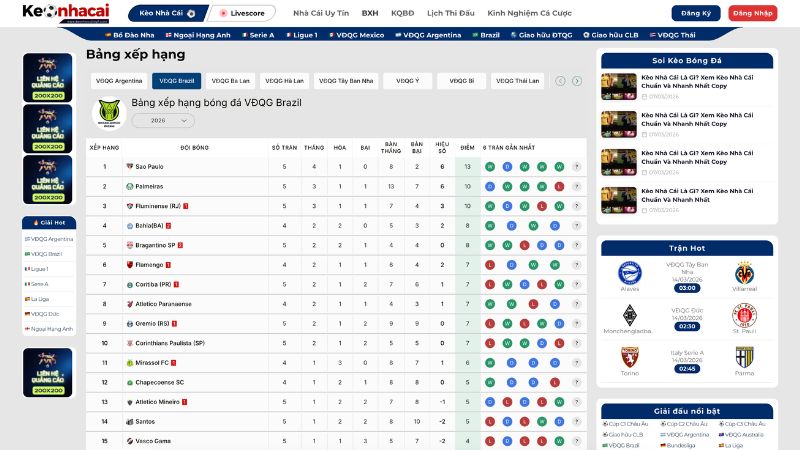Viewport: 800px width, 450px height.
Task: Click the Monchengladbach team logo
Action: 630,315
